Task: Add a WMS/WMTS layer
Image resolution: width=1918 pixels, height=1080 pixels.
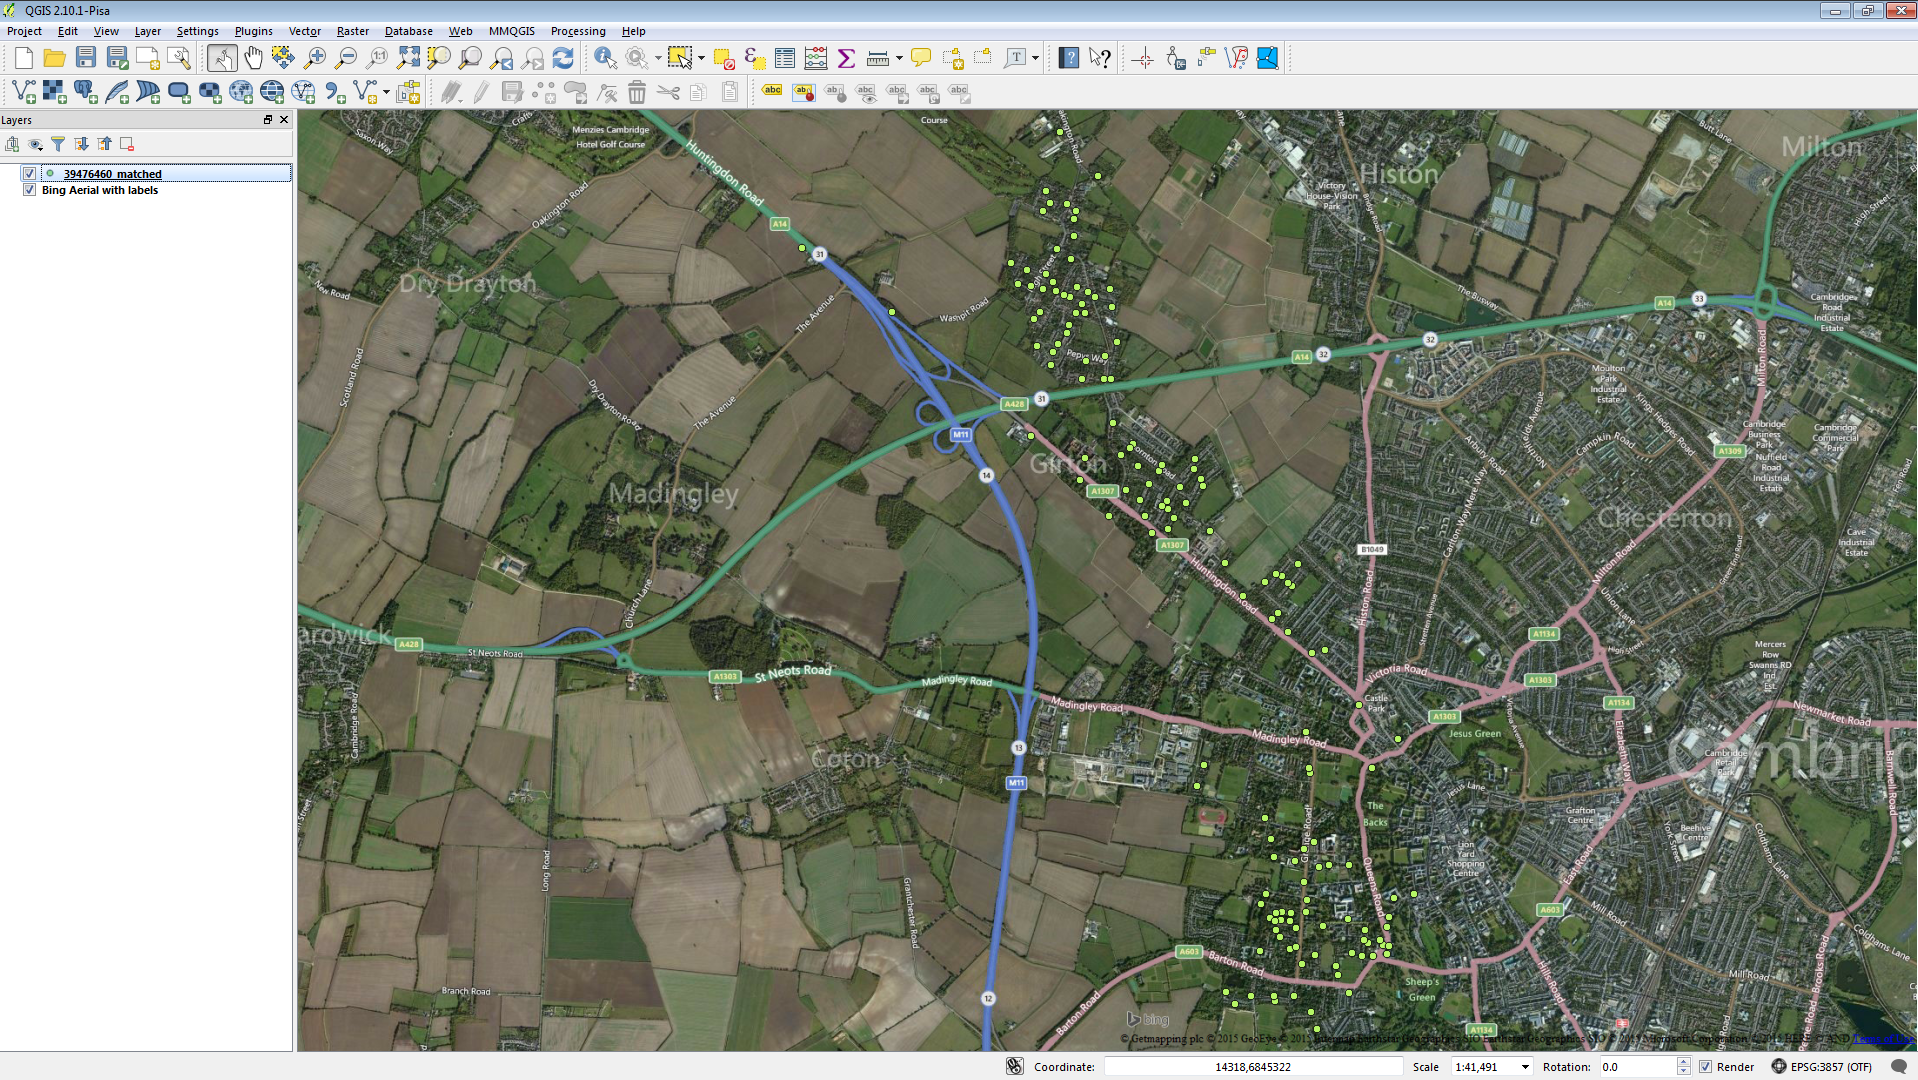Action: [x=241, y=93]
